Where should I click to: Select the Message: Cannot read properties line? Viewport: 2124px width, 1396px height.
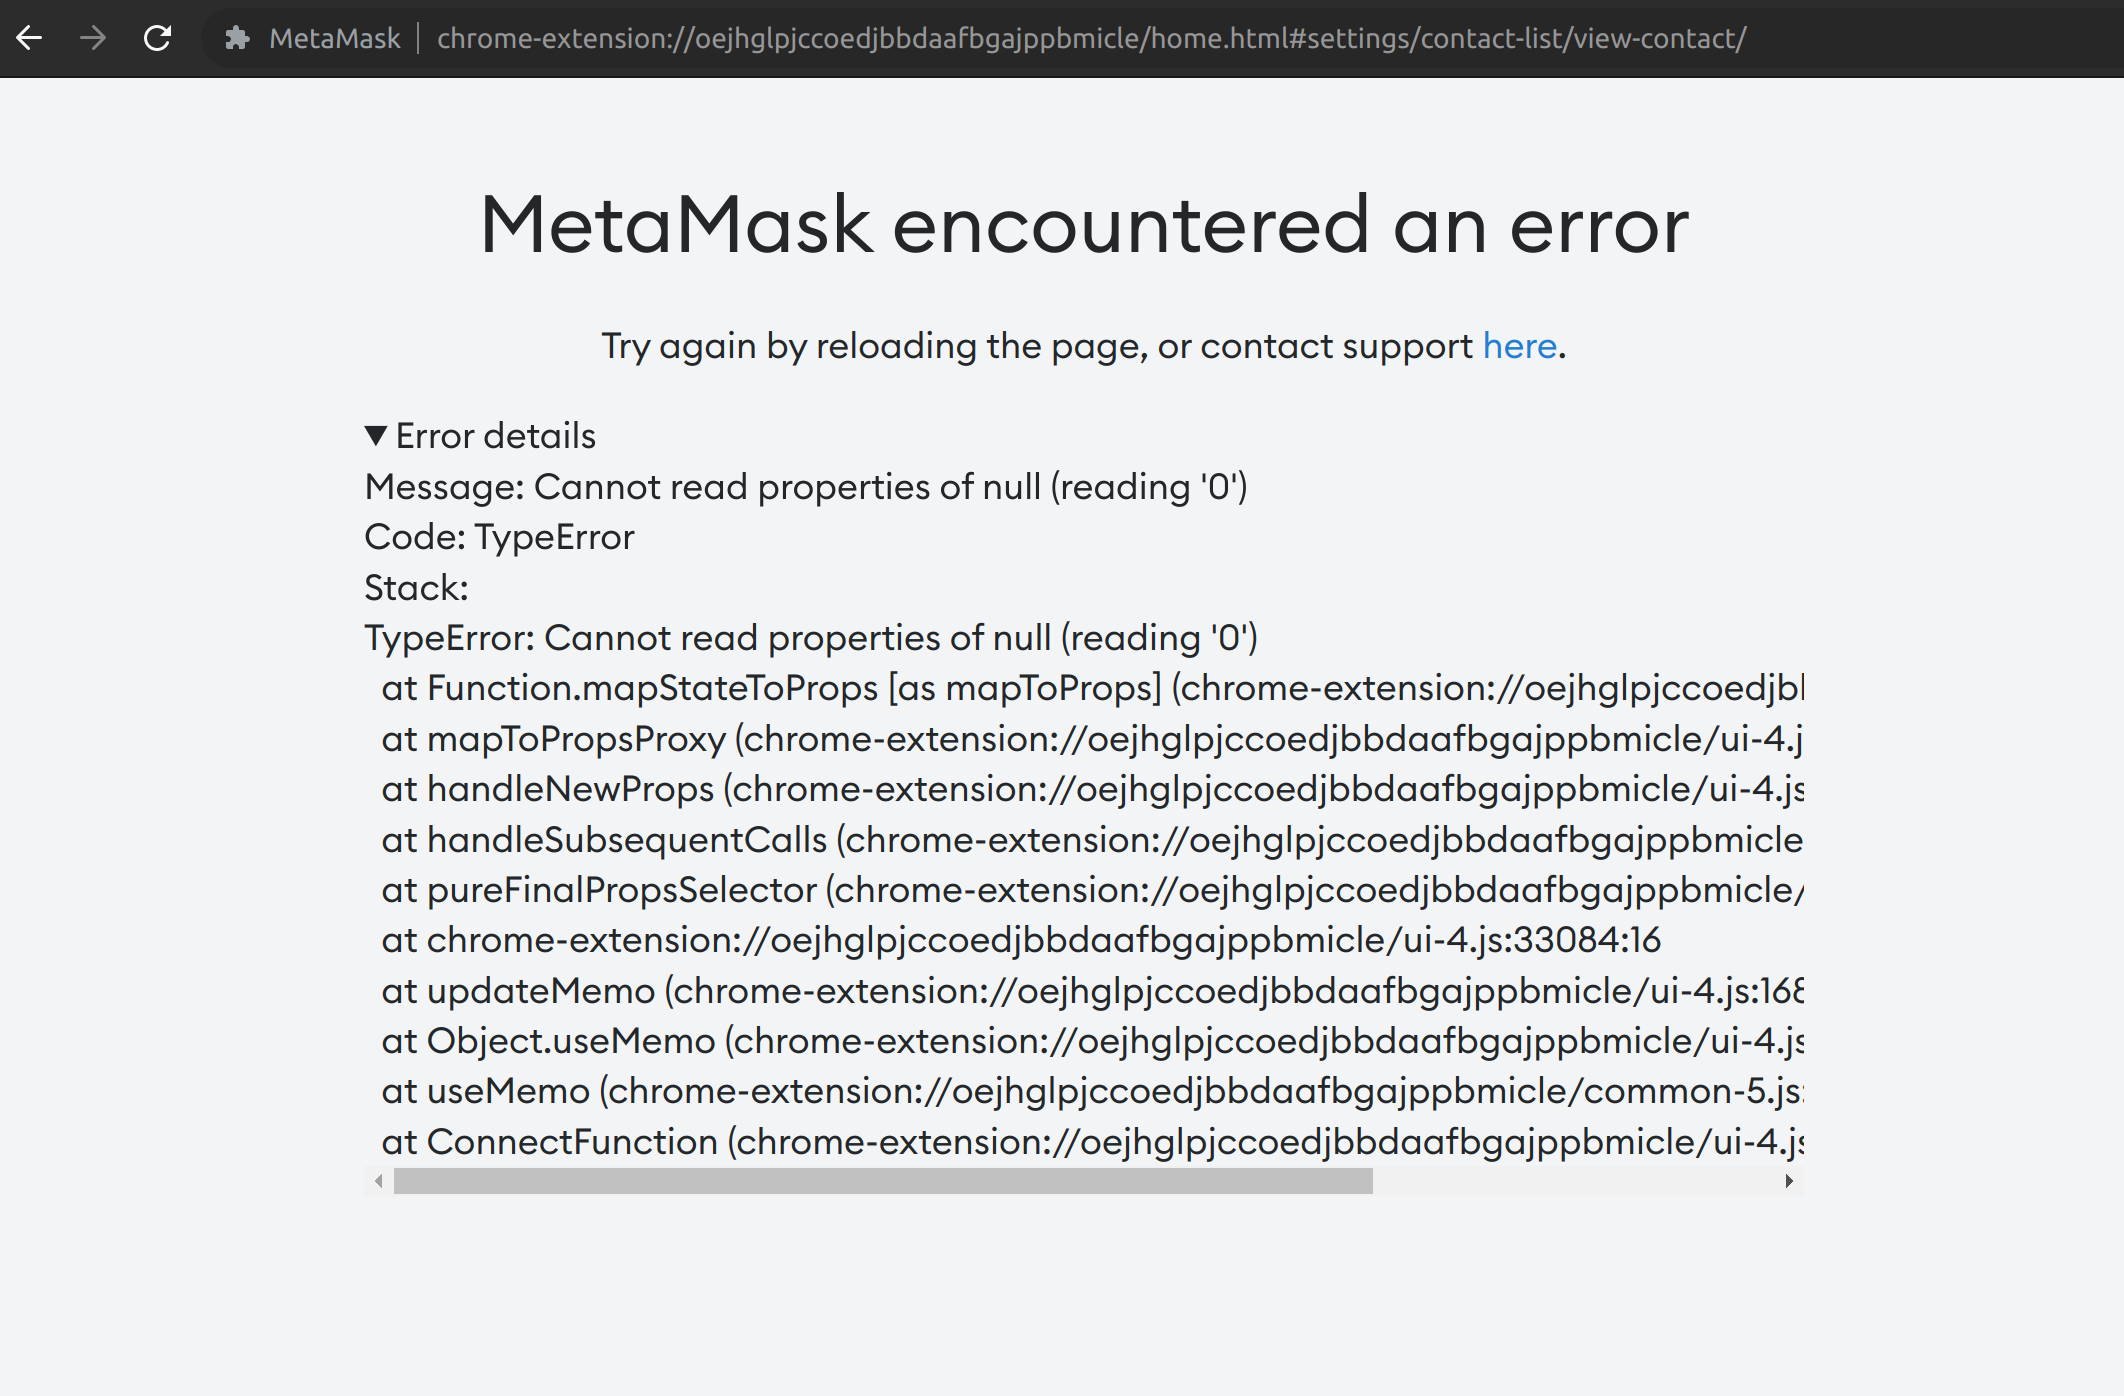point(806,487)
